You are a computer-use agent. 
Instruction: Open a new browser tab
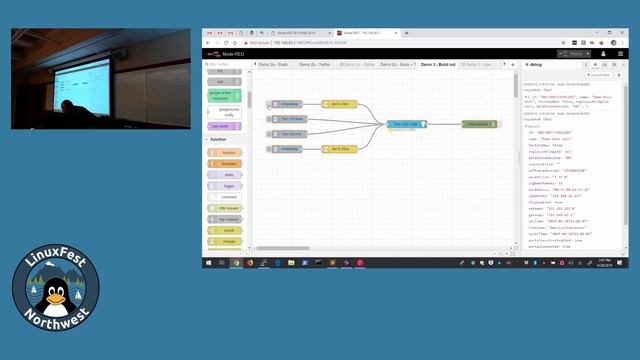click(x=407, y=33)
